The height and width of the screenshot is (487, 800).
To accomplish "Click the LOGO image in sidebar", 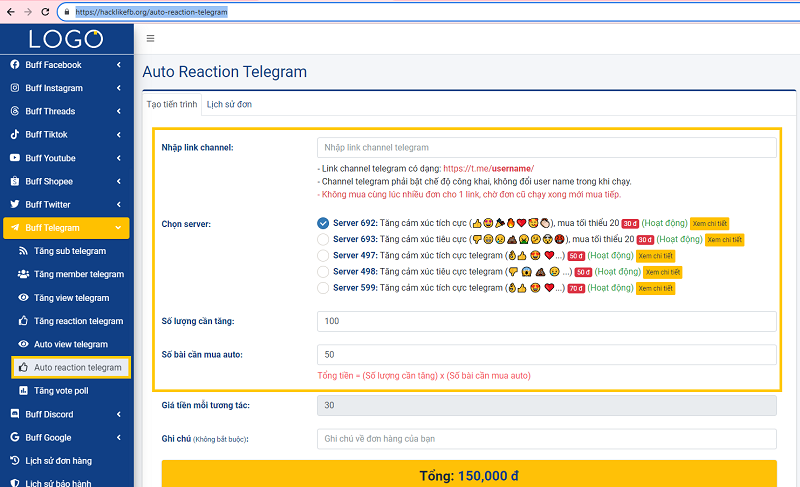I will tap(66, 39).
